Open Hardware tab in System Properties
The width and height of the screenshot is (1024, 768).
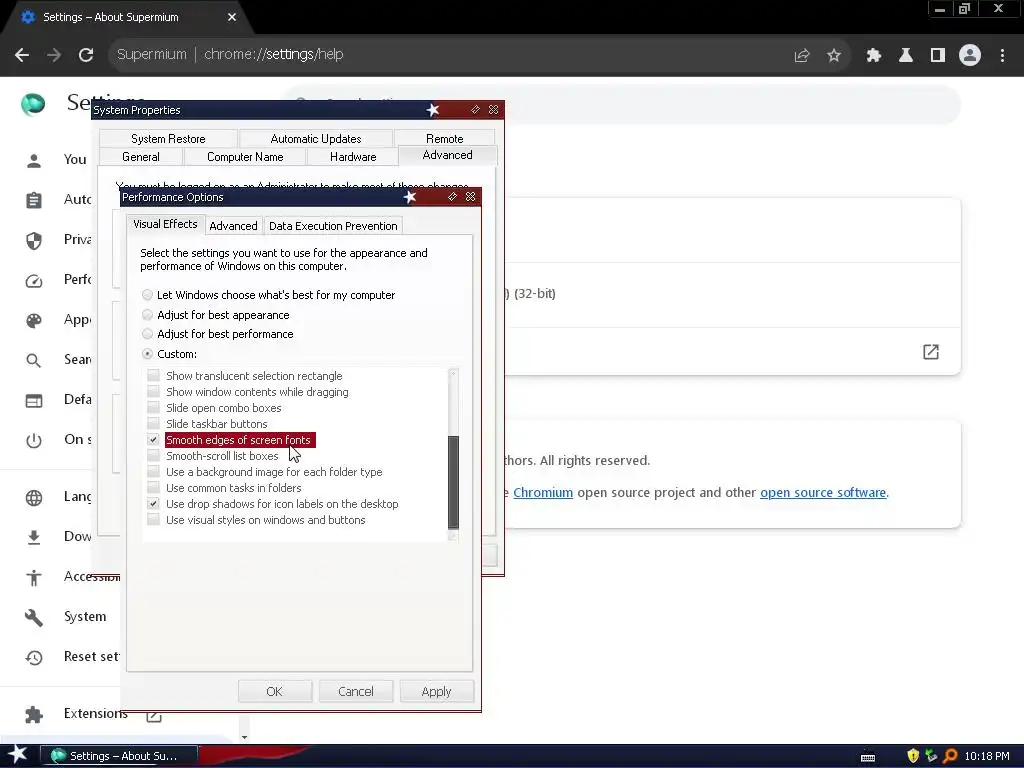(353, 157)
